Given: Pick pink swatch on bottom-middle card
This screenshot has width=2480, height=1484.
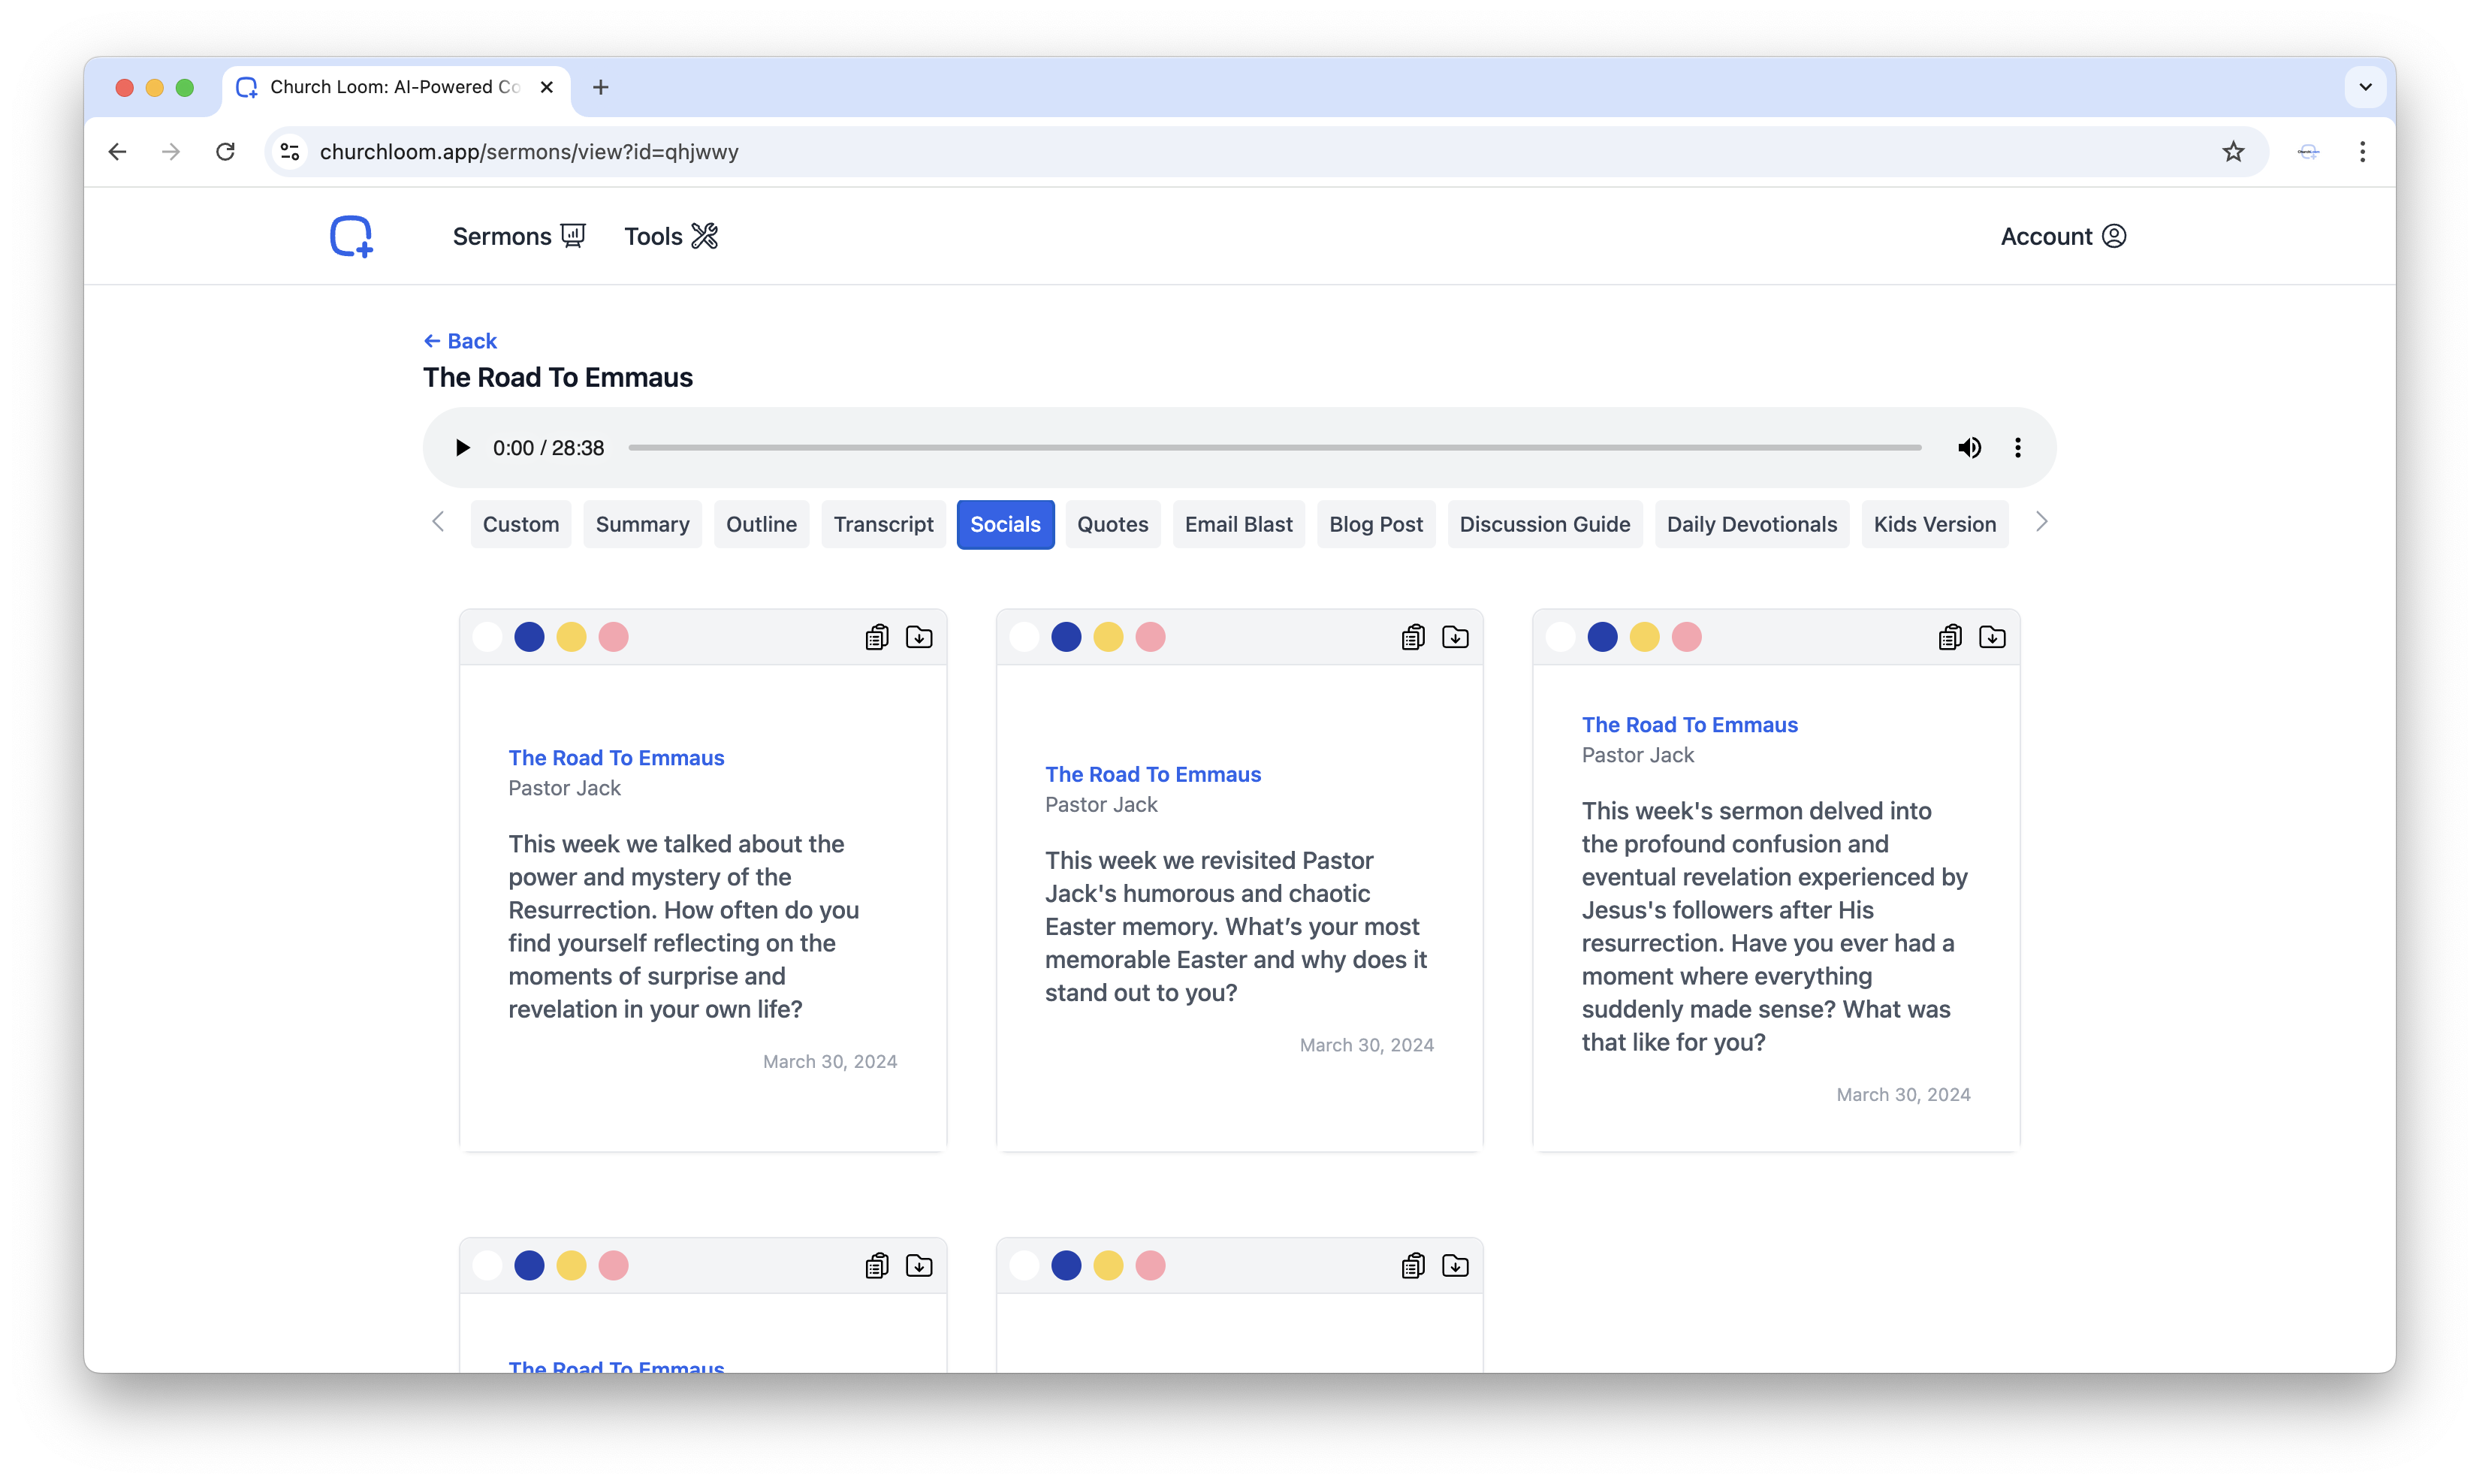Looking at the screenshot, I should (x=1150, y=1266).
